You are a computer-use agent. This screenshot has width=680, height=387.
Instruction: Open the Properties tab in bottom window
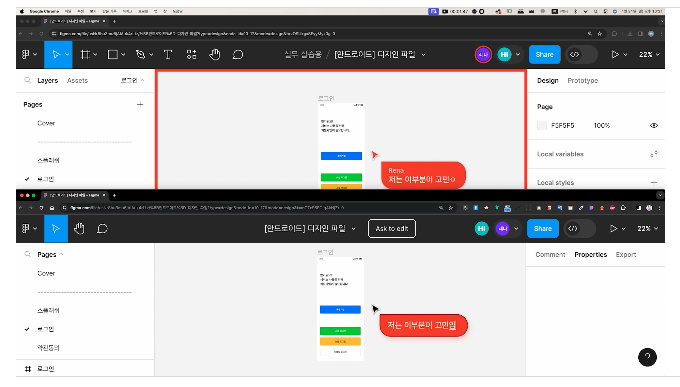coord(591,255)
